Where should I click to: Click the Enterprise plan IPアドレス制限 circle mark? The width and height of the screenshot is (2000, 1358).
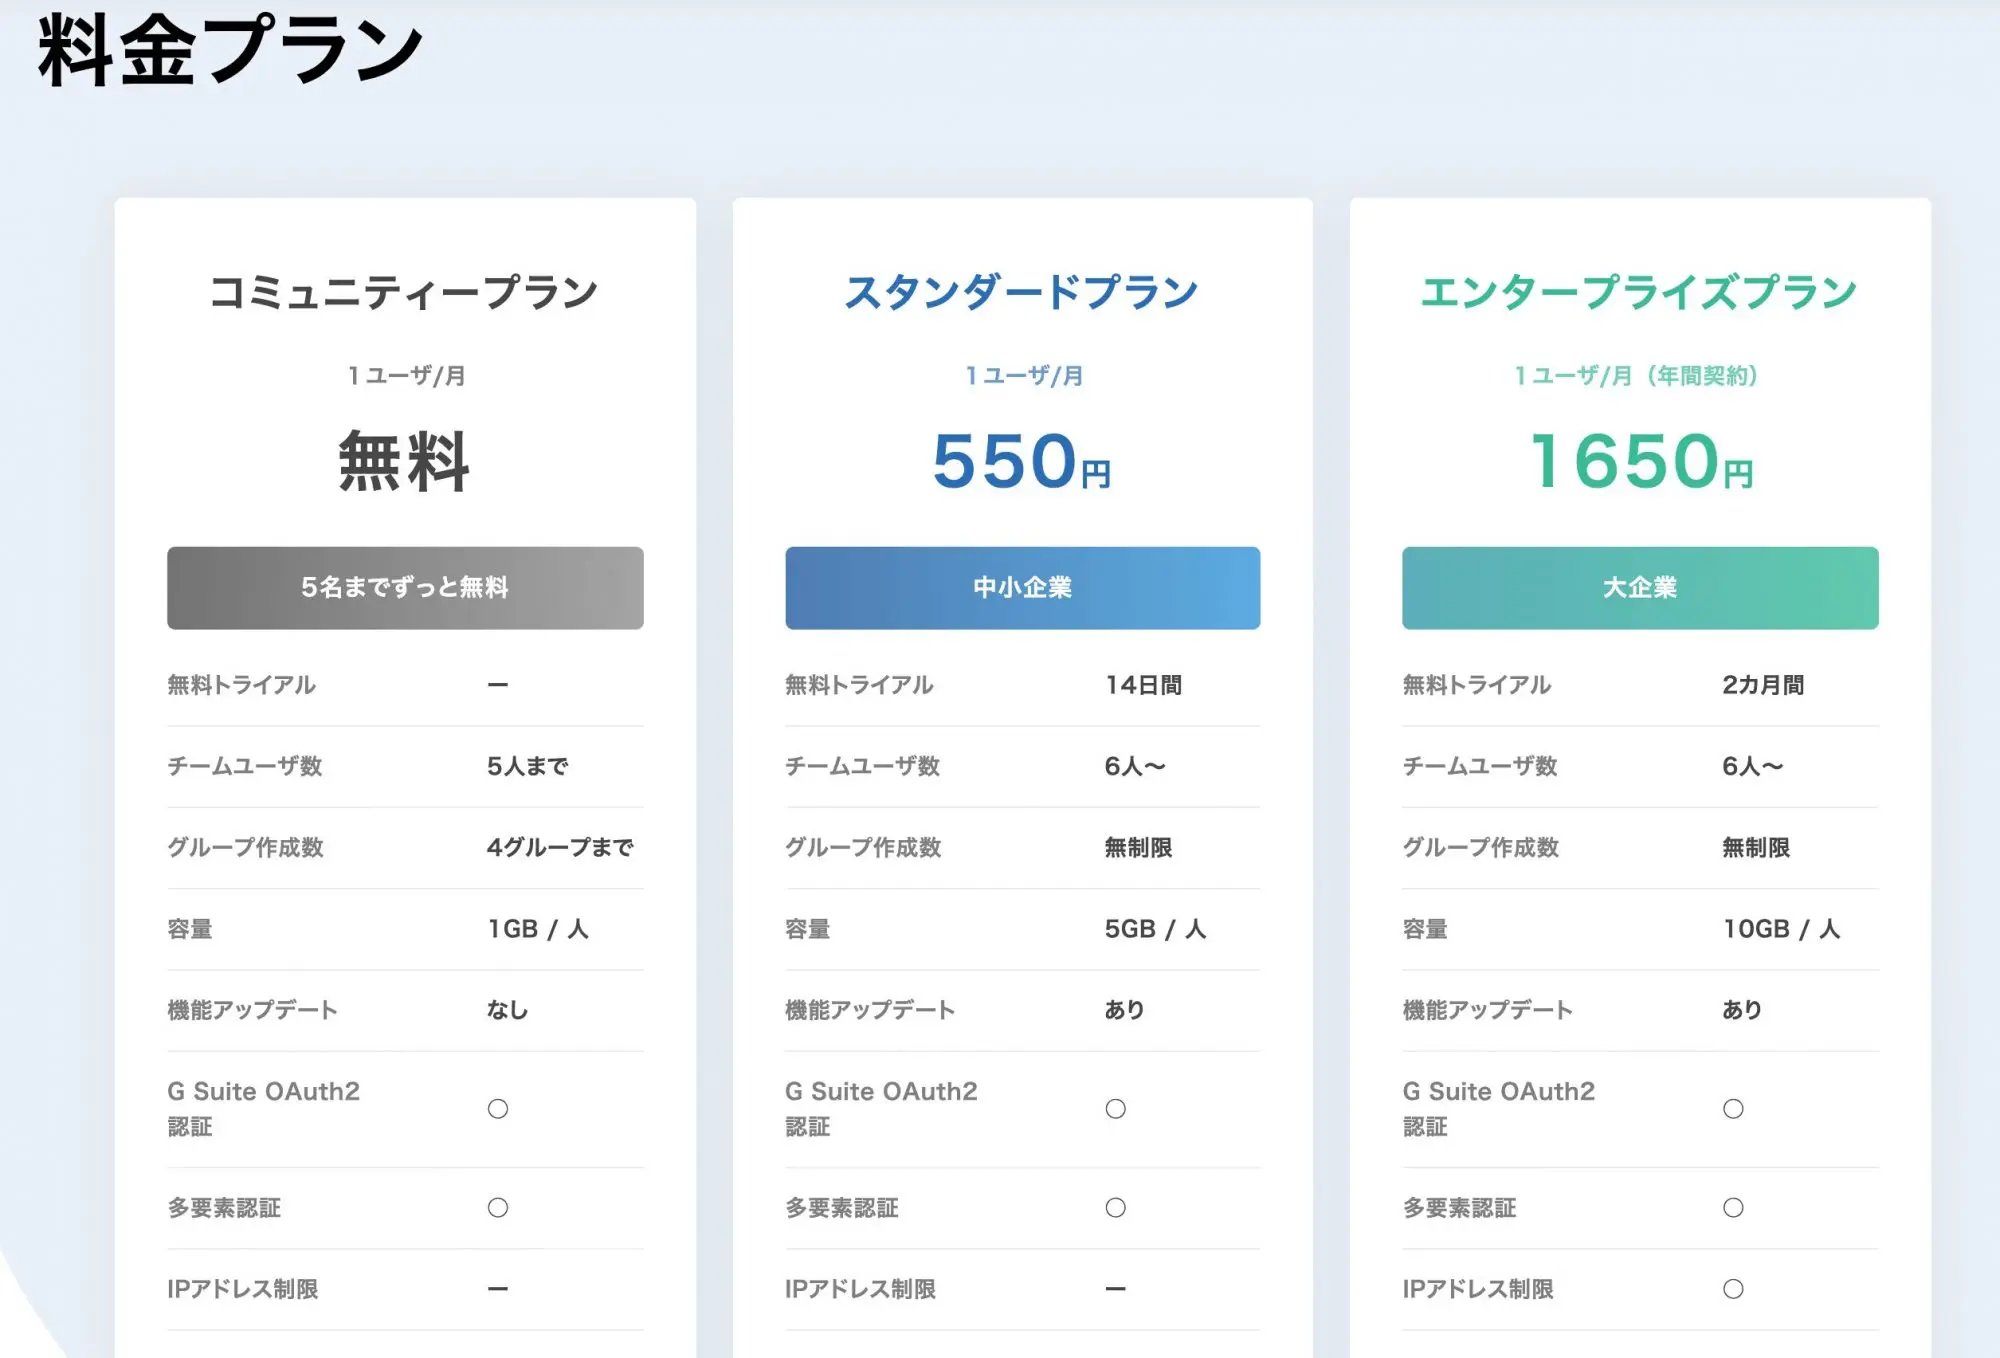pyautogui.click(x=1733, y=1289)
